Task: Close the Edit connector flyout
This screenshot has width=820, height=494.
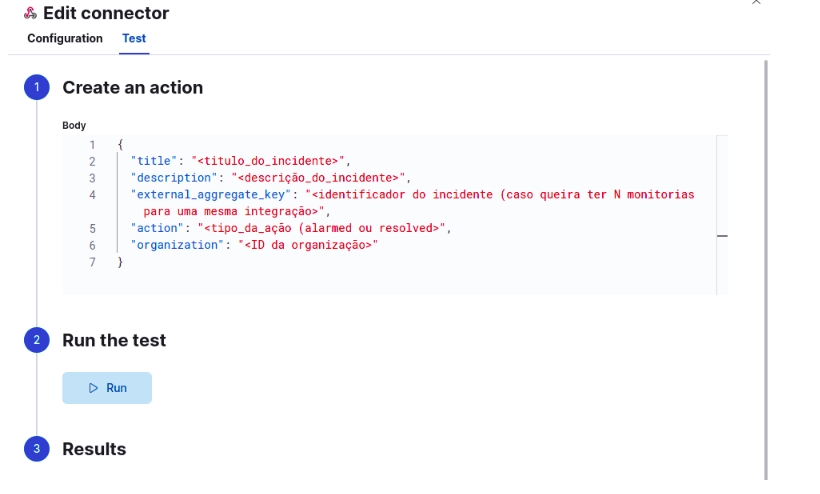Action: [756, 3]
